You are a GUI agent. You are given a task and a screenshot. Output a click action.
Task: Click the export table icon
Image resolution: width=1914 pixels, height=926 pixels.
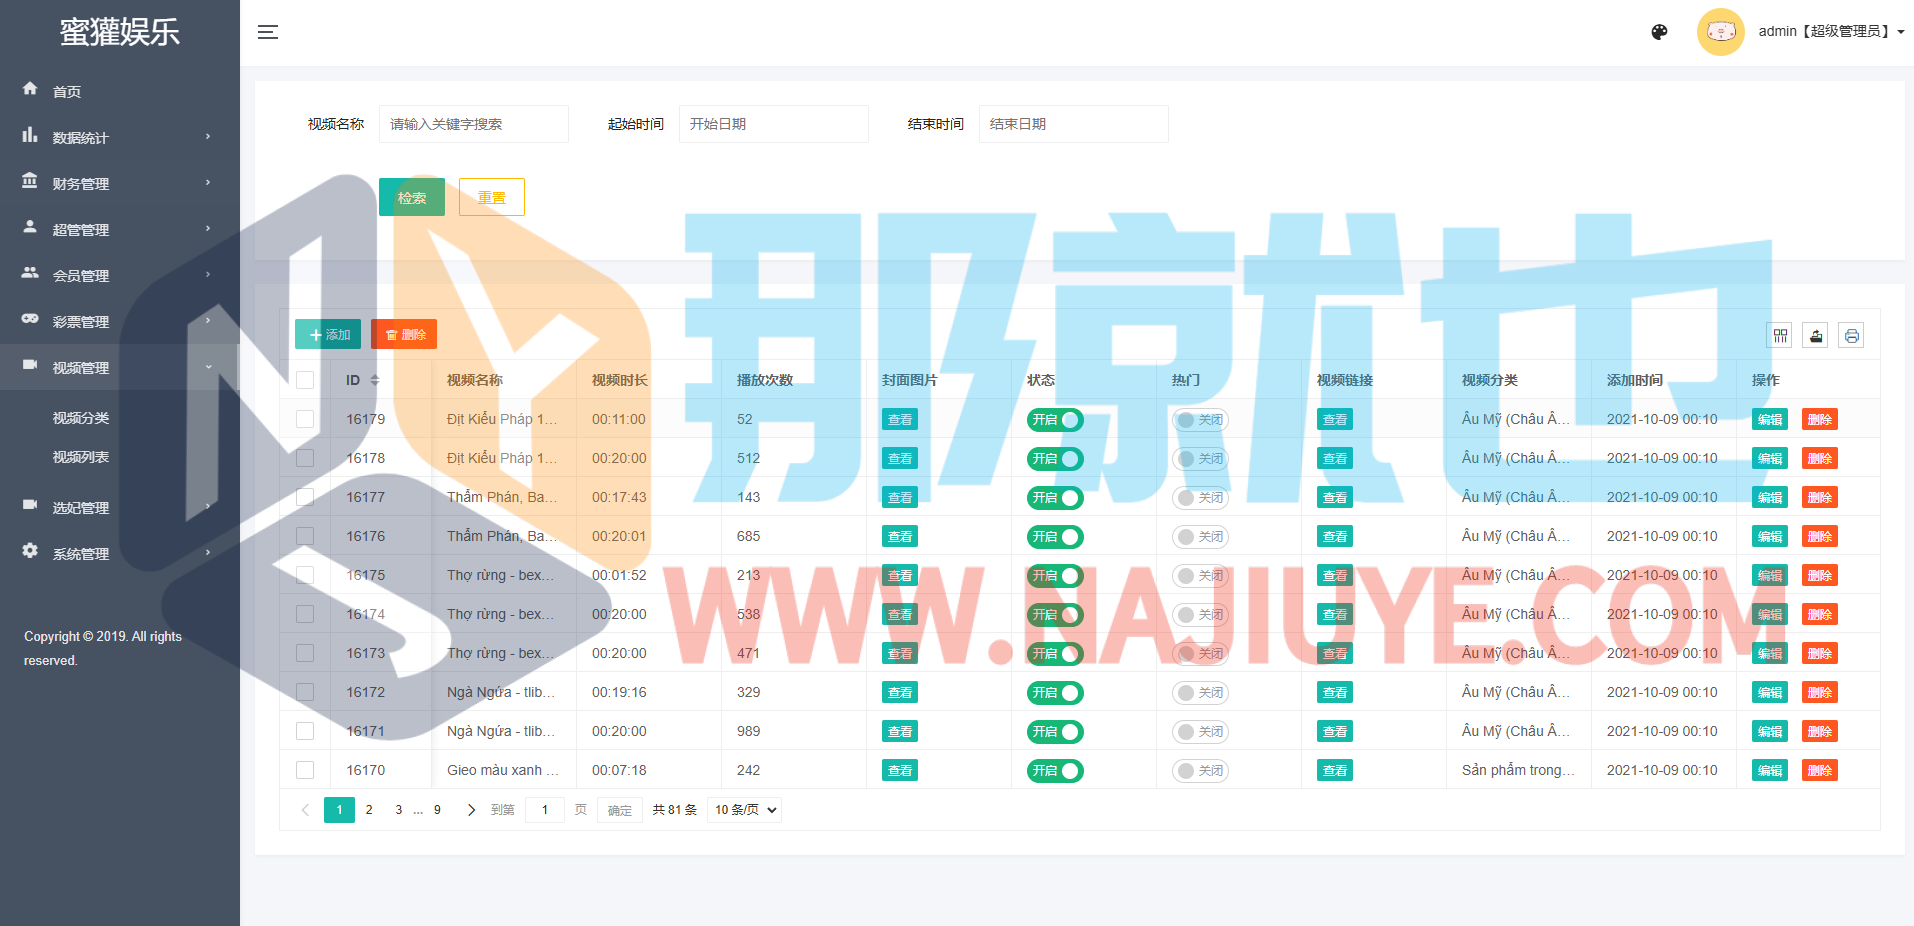(x=1816, y=336)
